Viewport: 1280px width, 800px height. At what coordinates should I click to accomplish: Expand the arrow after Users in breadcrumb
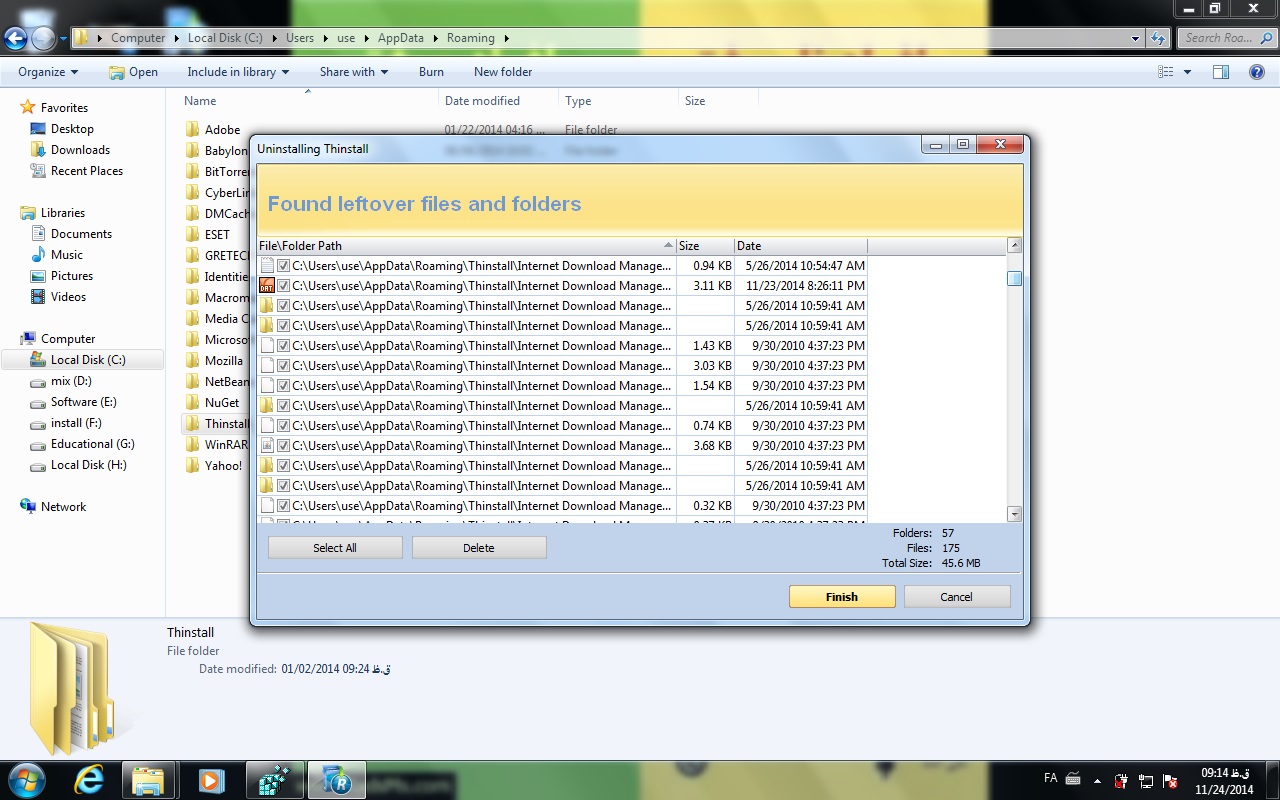[x=325, y=38]
